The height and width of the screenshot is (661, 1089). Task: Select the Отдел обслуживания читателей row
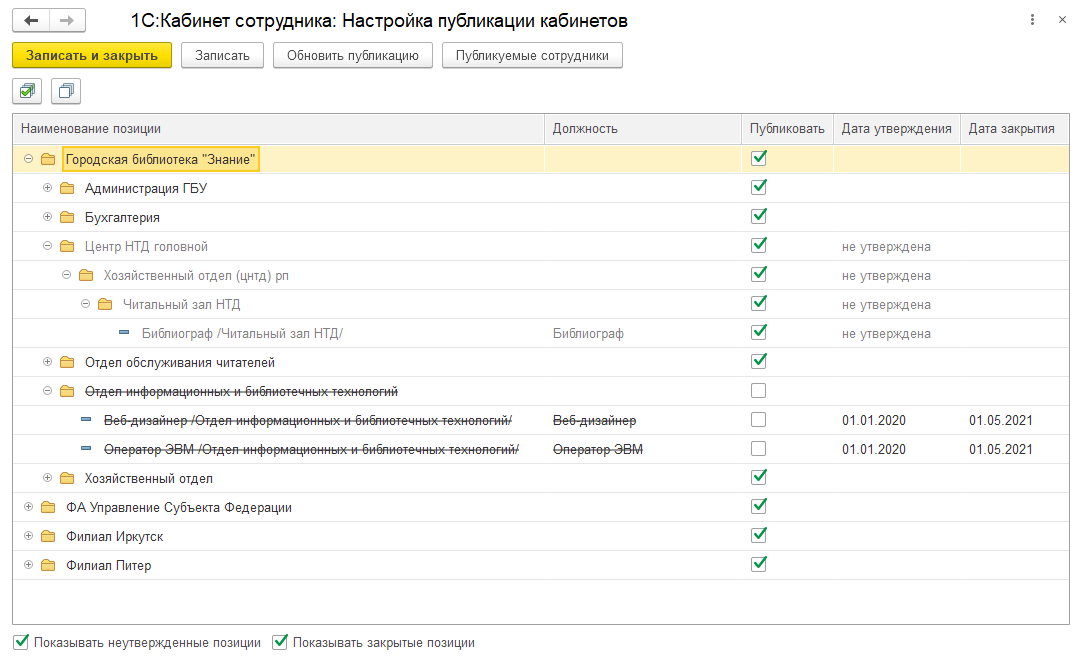(180, 363)
